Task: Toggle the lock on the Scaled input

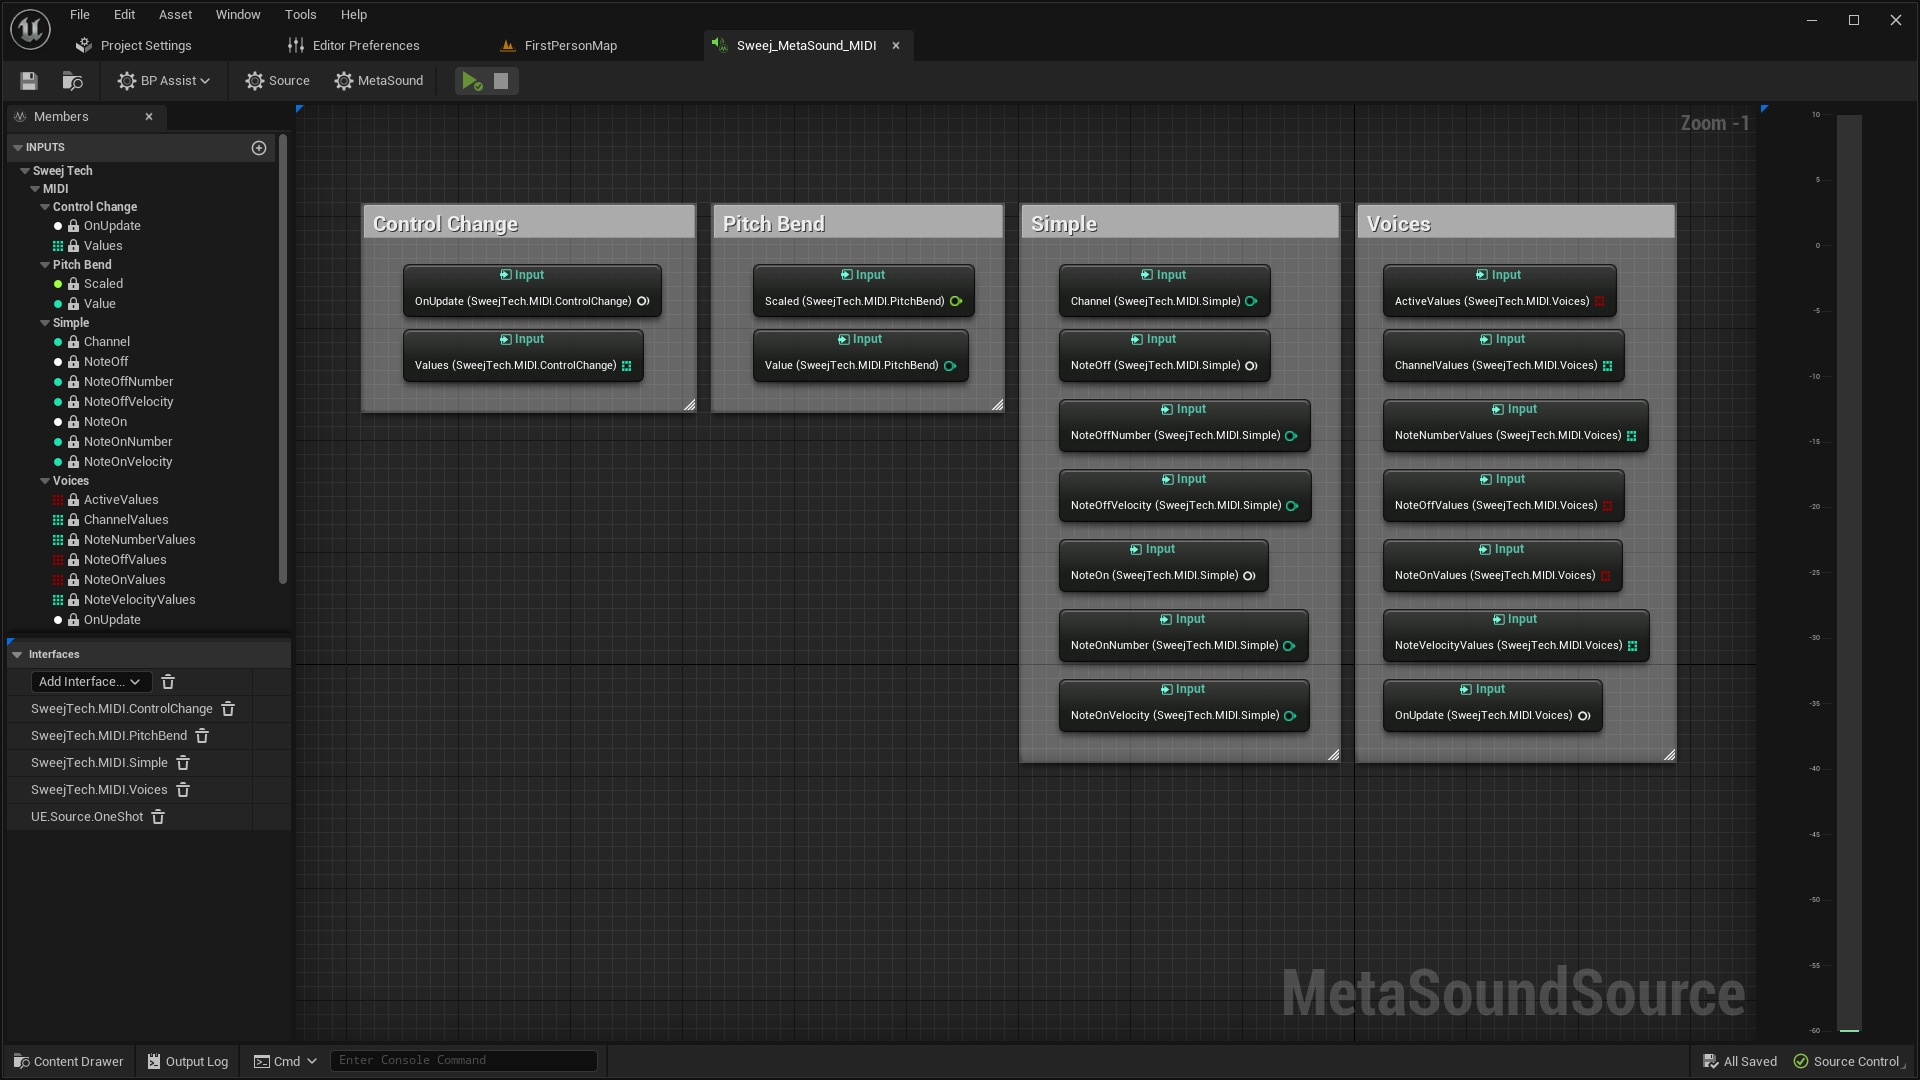Action: pyautogui.click(x=72, y=284)
